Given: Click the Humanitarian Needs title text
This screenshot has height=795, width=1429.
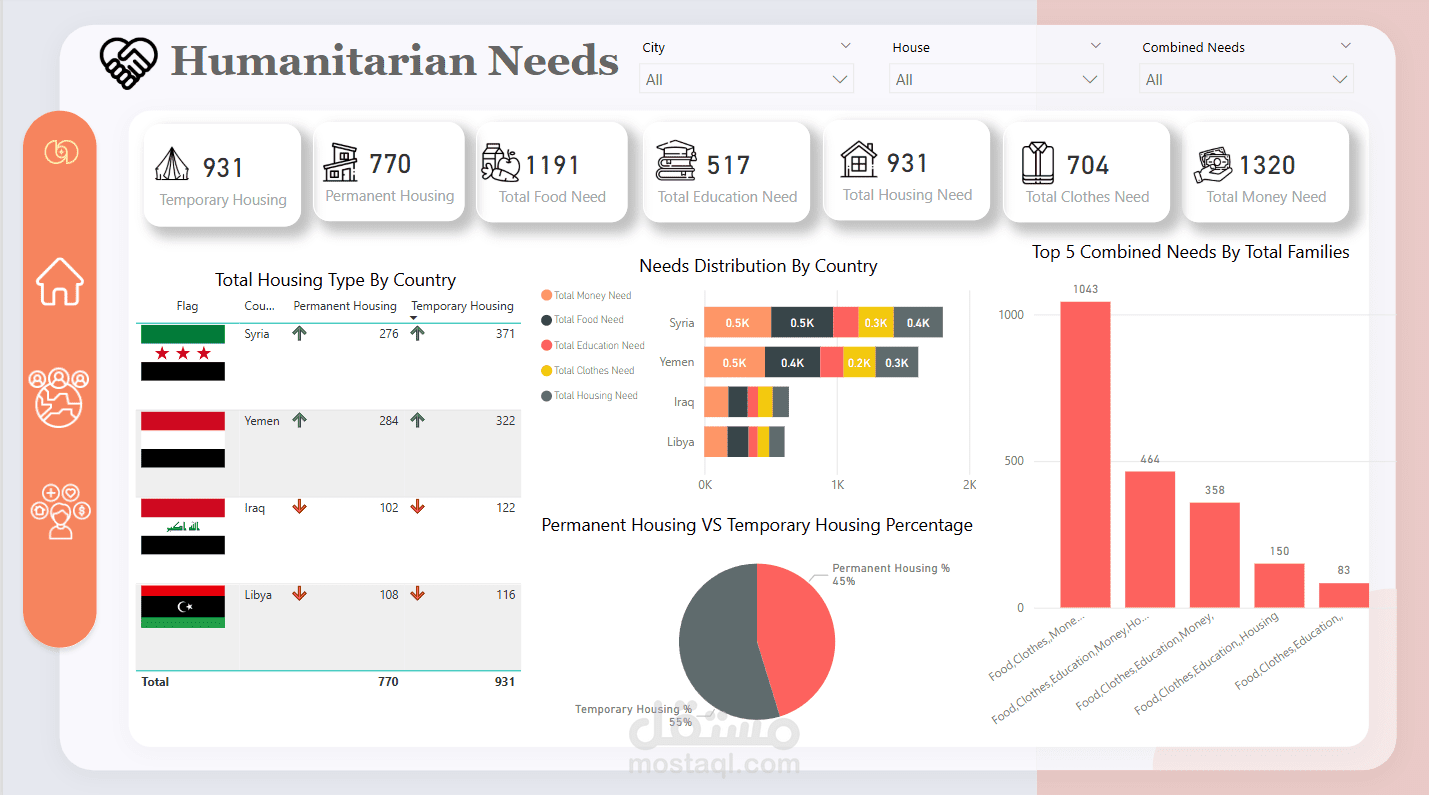Looking at the screenshot, I should 395,60.
